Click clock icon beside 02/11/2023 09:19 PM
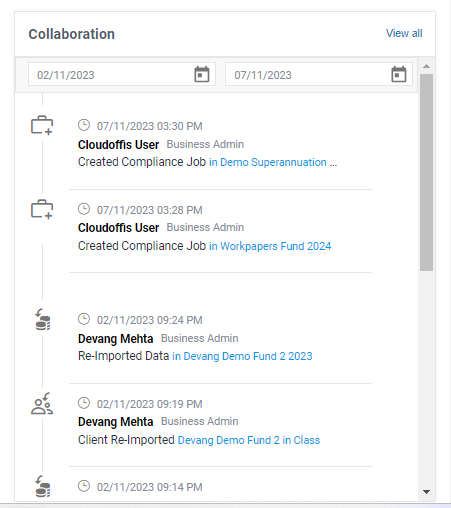 coord(84,403)
